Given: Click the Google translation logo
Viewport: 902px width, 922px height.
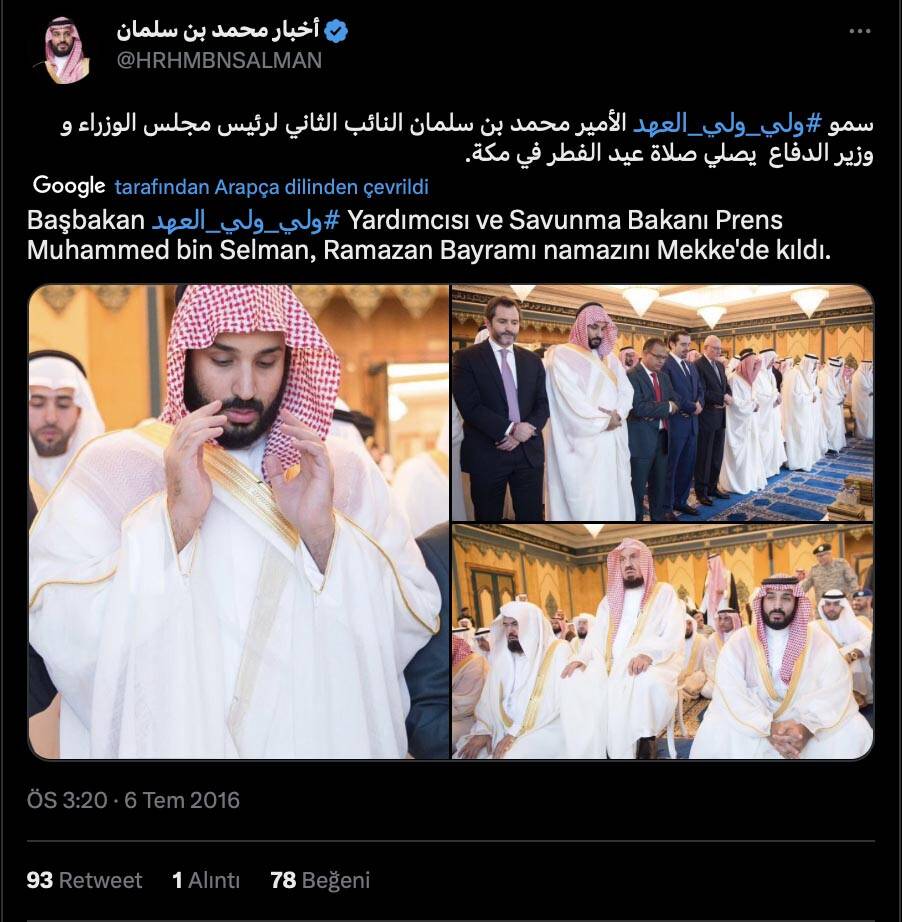Looking at the screenshot, I should (x=69, y=185).
